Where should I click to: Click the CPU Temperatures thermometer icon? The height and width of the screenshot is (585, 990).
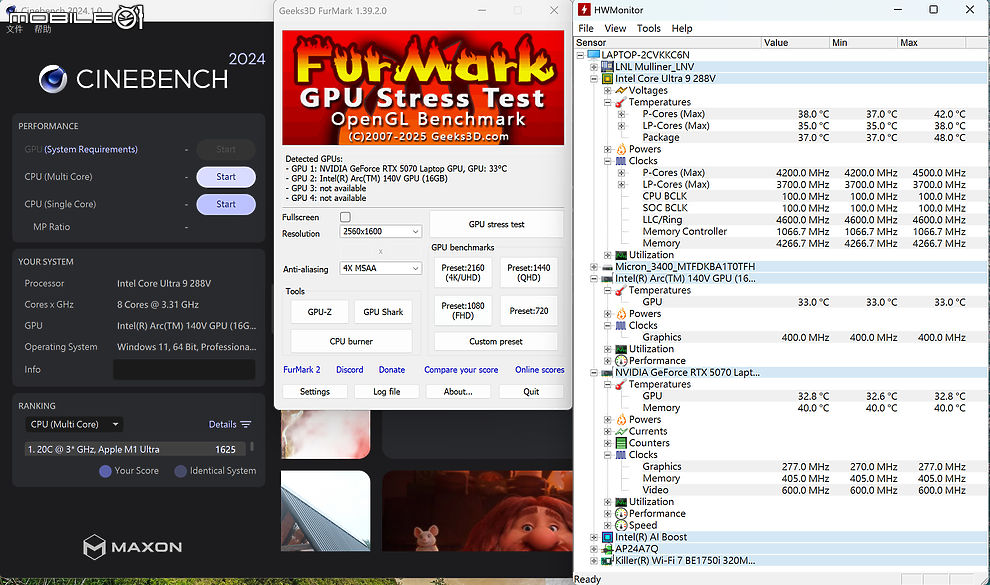click(621, 102)
